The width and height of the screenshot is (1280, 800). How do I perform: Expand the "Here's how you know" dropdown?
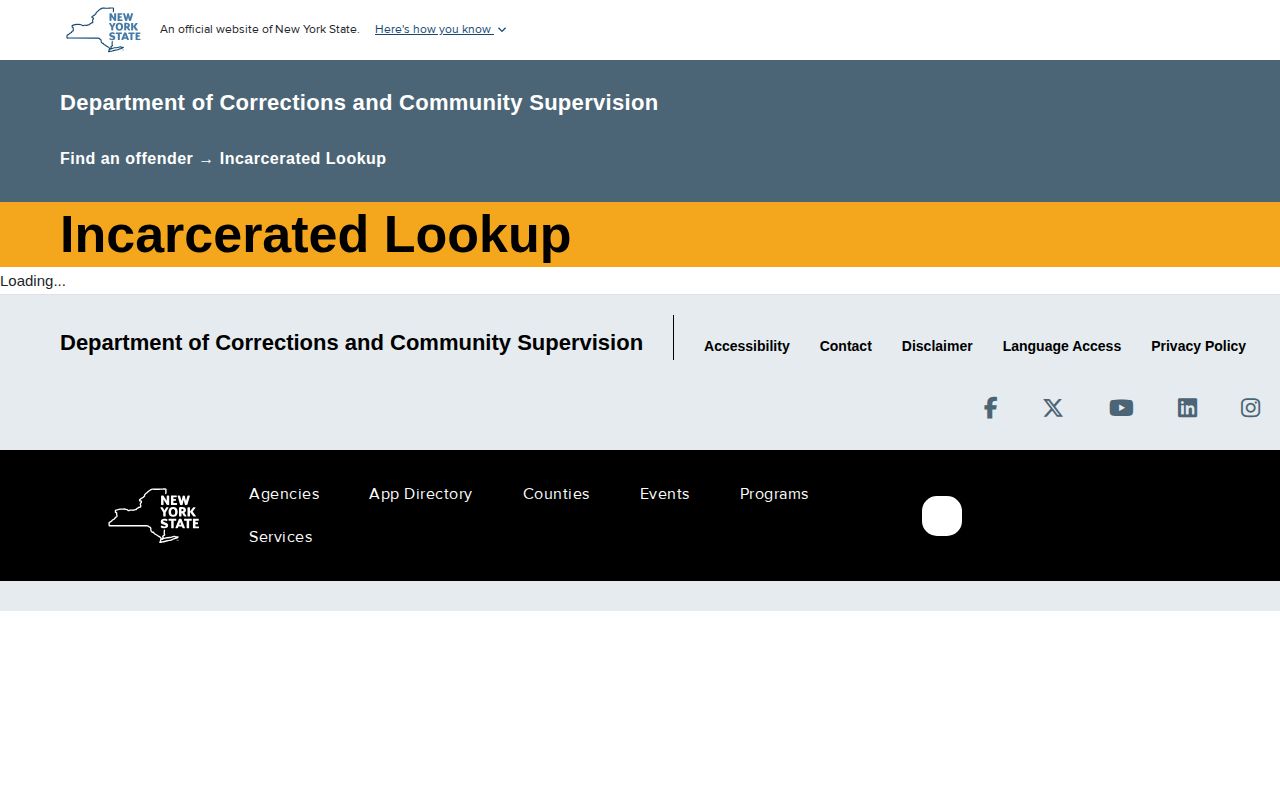pos(441,29)
